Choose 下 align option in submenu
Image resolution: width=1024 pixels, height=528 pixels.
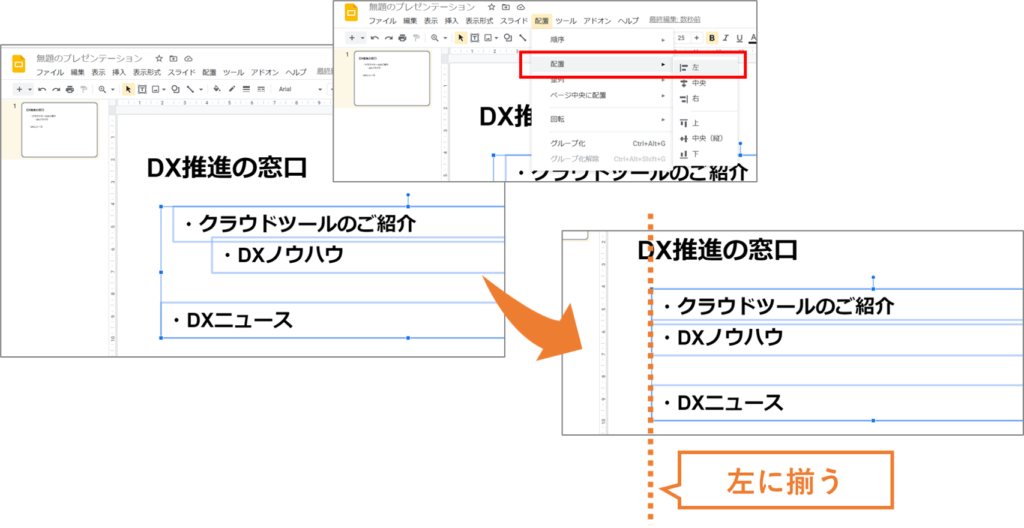[705, 154]
